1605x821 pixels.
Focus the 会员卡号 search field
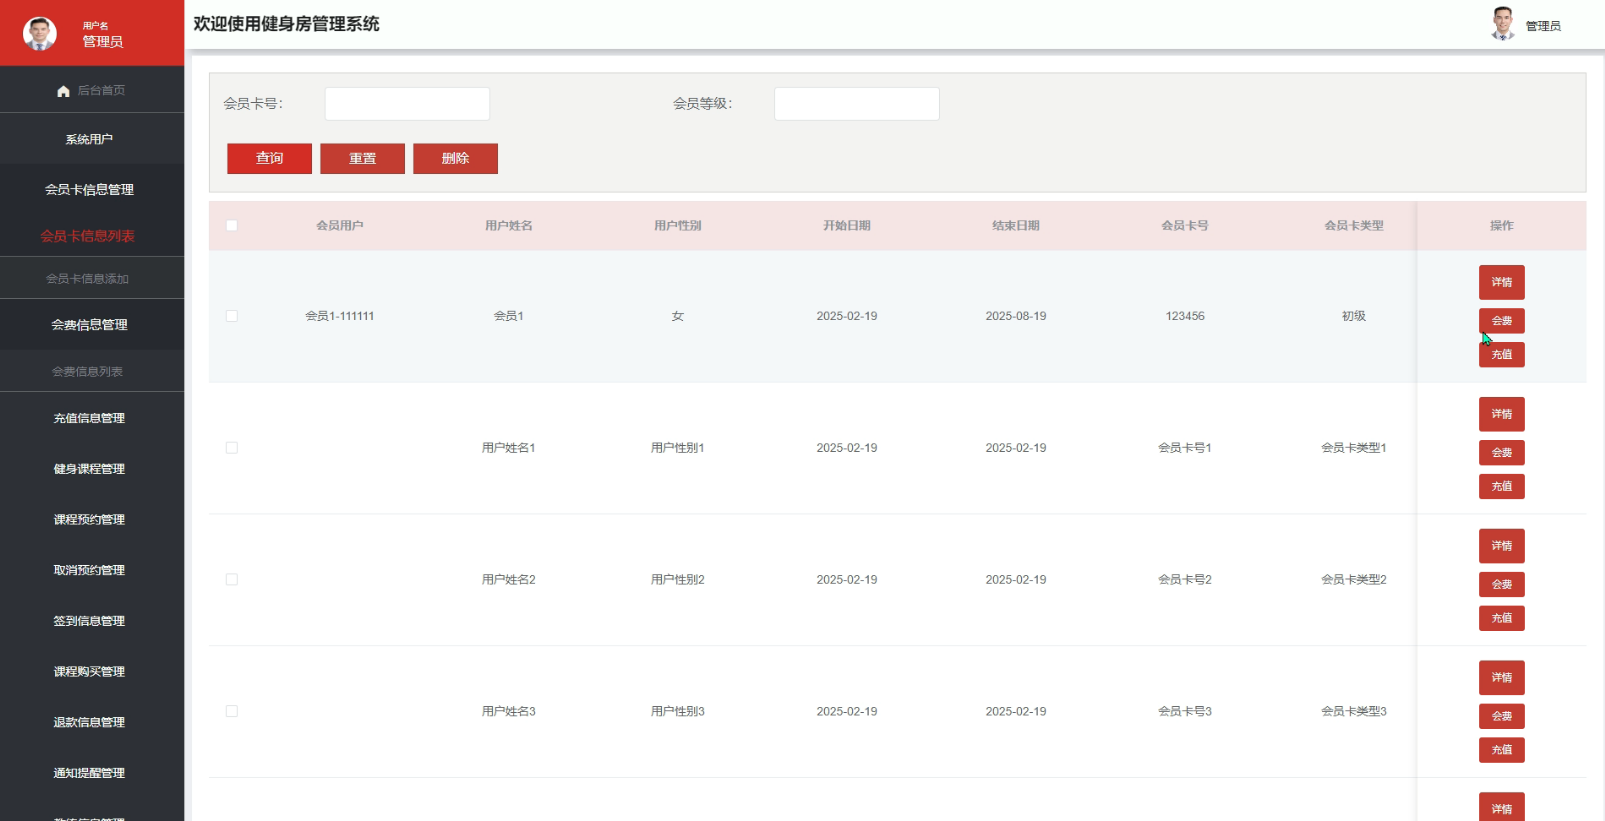407,104
